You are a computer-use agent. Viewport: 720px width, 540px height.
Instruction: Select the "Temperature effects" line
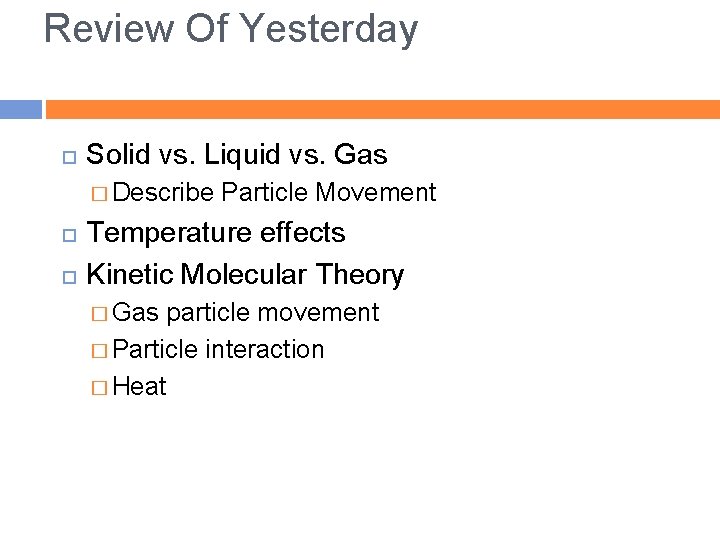(216, 233)
